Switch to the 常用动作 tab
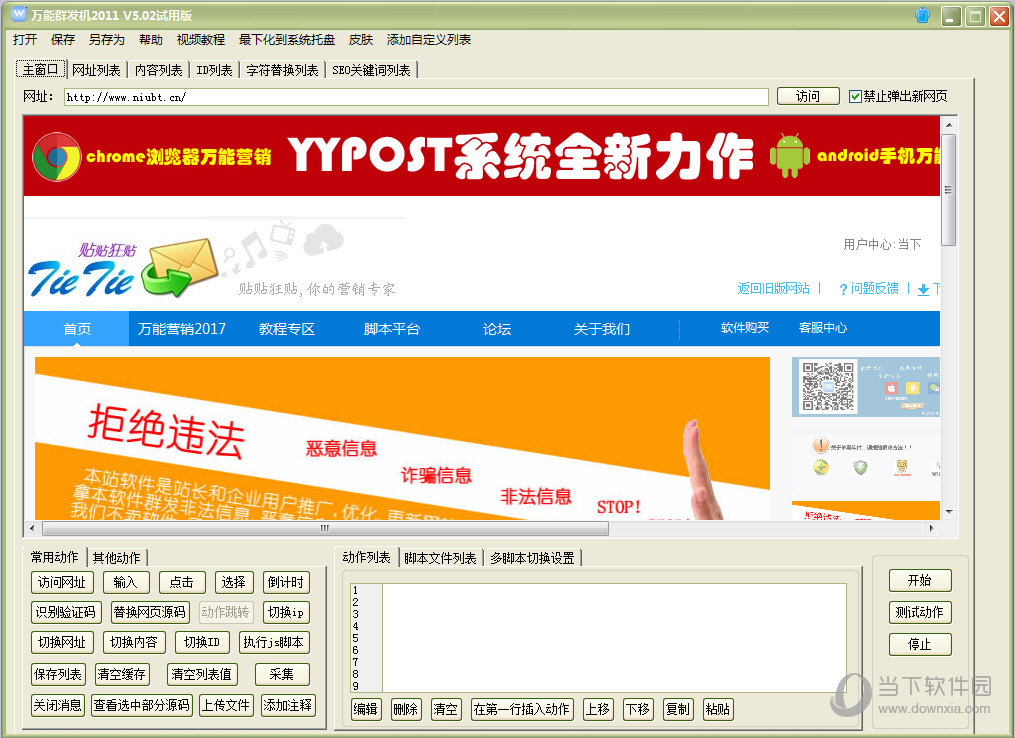The image size is (1015, 738). click(54, 557)
